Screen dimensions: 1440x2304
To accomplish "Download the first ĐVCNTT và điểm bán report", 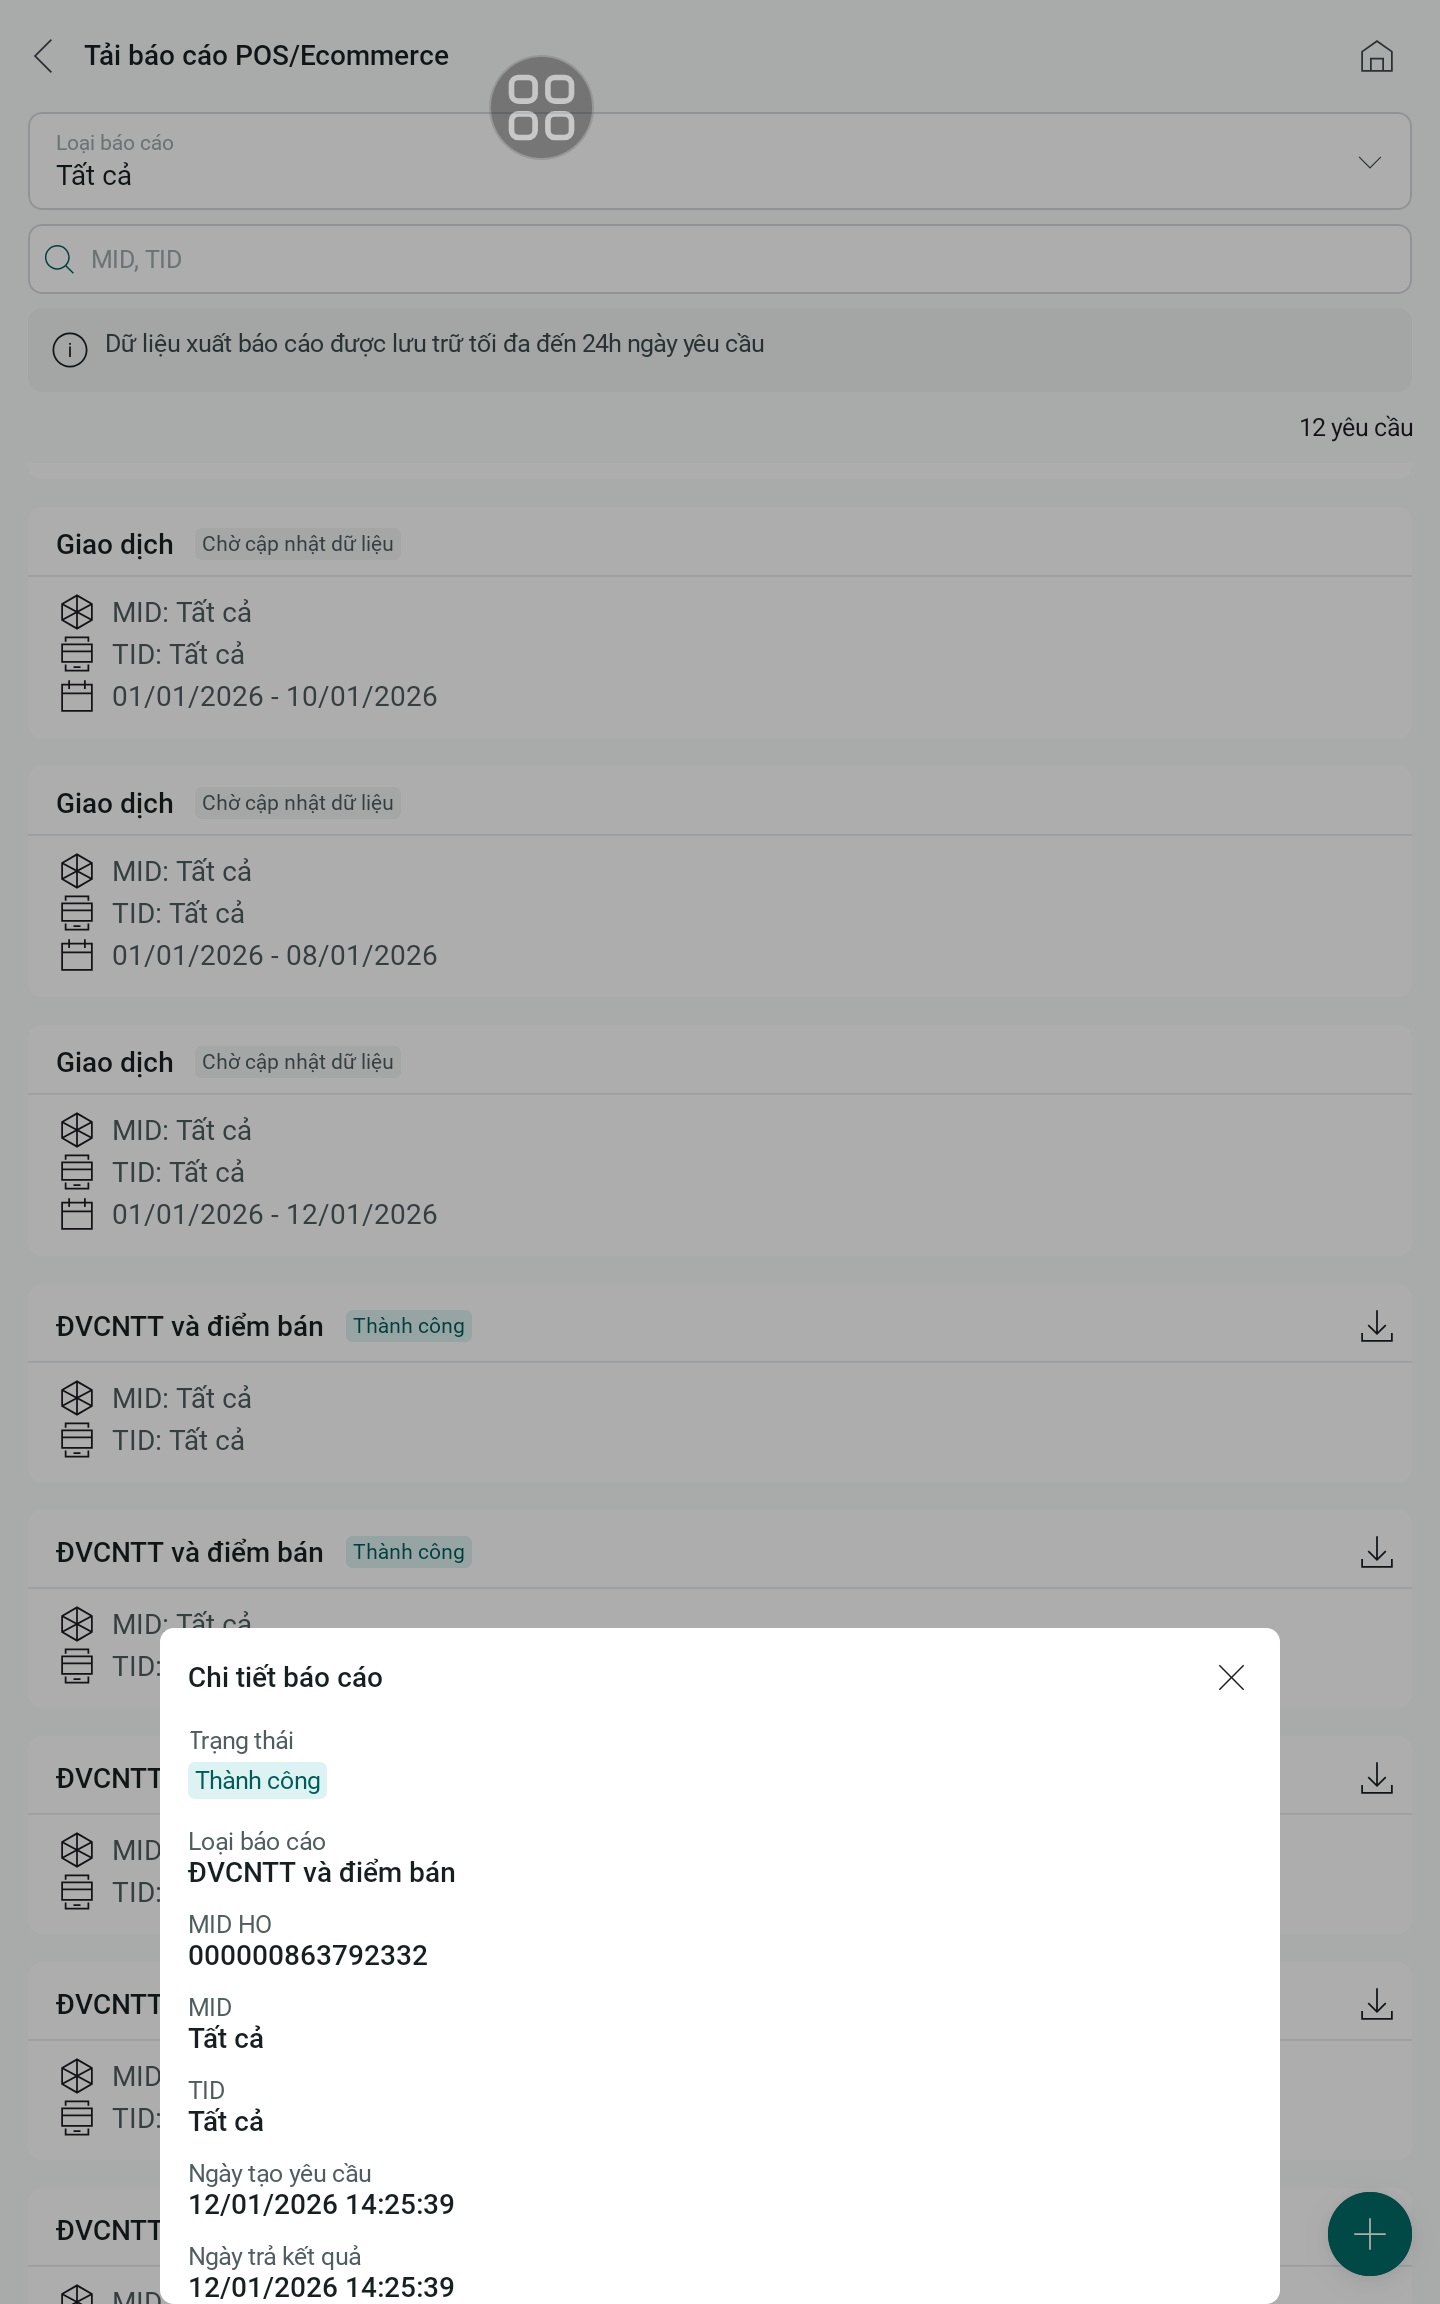I will pyautogui.click(x=1376, y=1326).
